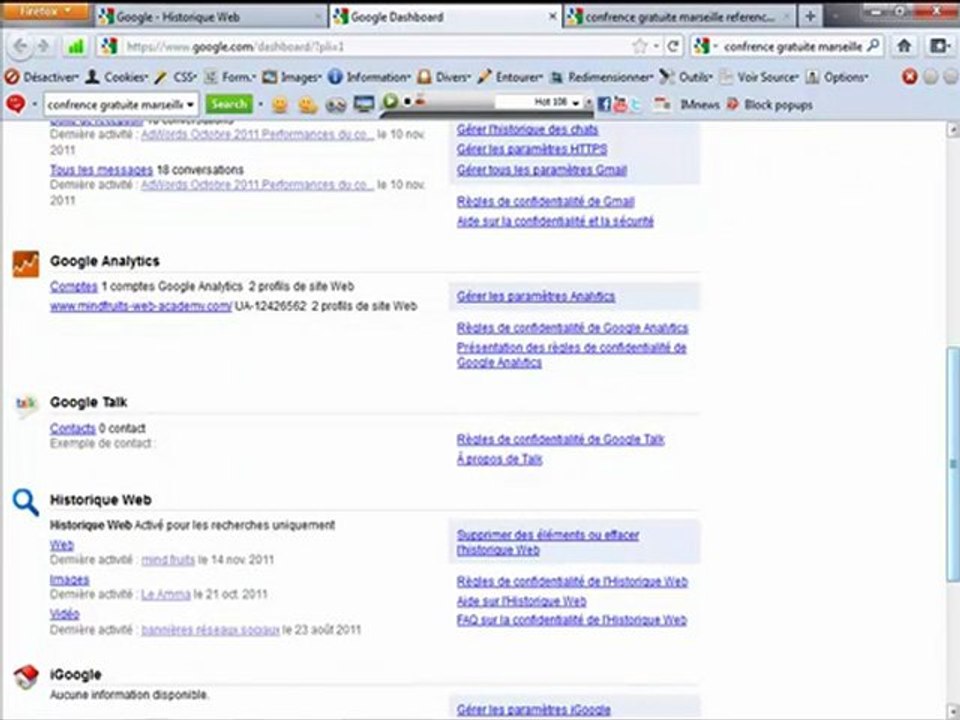Click the first yellow smiley icon

pos(280,105)
